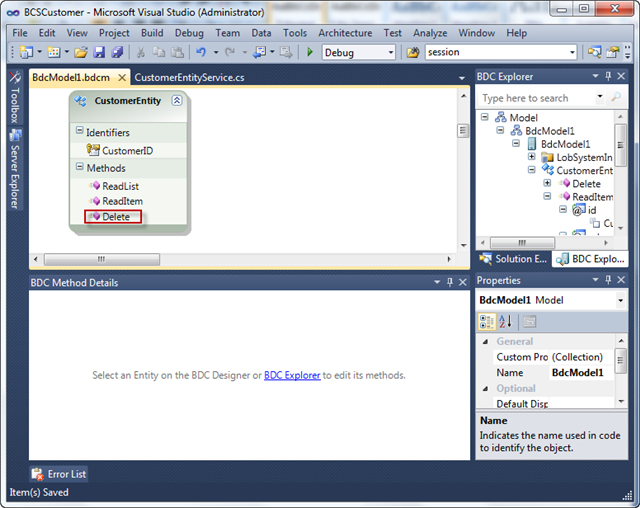
Task: Click the Paste toolbar icon
Action: pos(177,52)
